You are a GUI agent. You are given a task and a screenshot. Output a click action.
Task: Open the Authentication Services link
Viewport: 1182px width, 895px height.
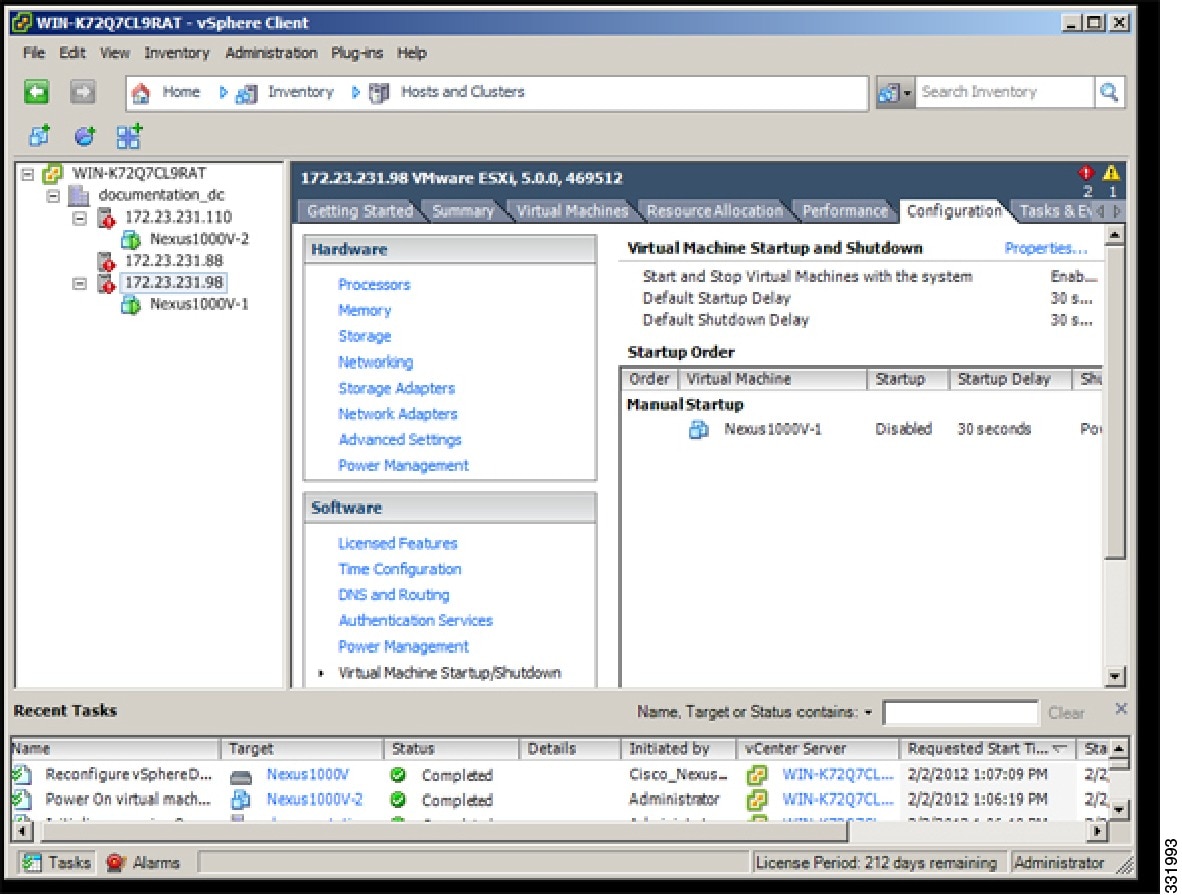coord(415,621)
